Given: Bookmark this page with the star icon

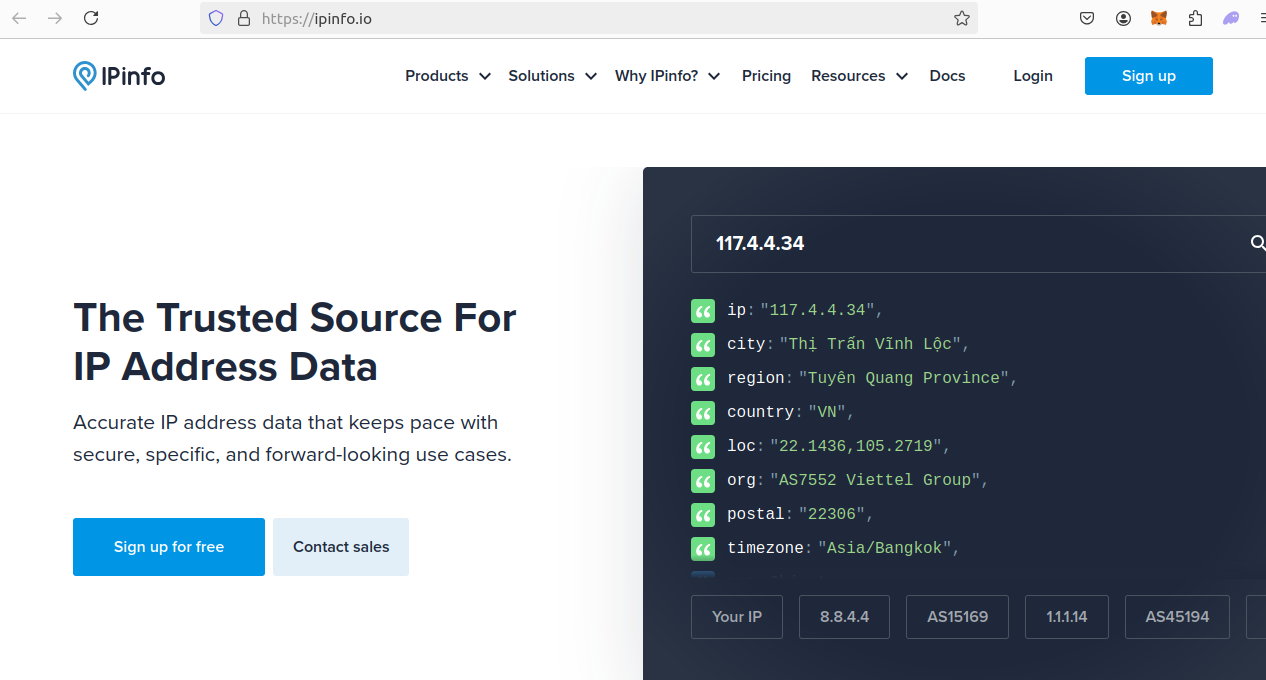Looking at the screenshot, I should pos(961,18).
